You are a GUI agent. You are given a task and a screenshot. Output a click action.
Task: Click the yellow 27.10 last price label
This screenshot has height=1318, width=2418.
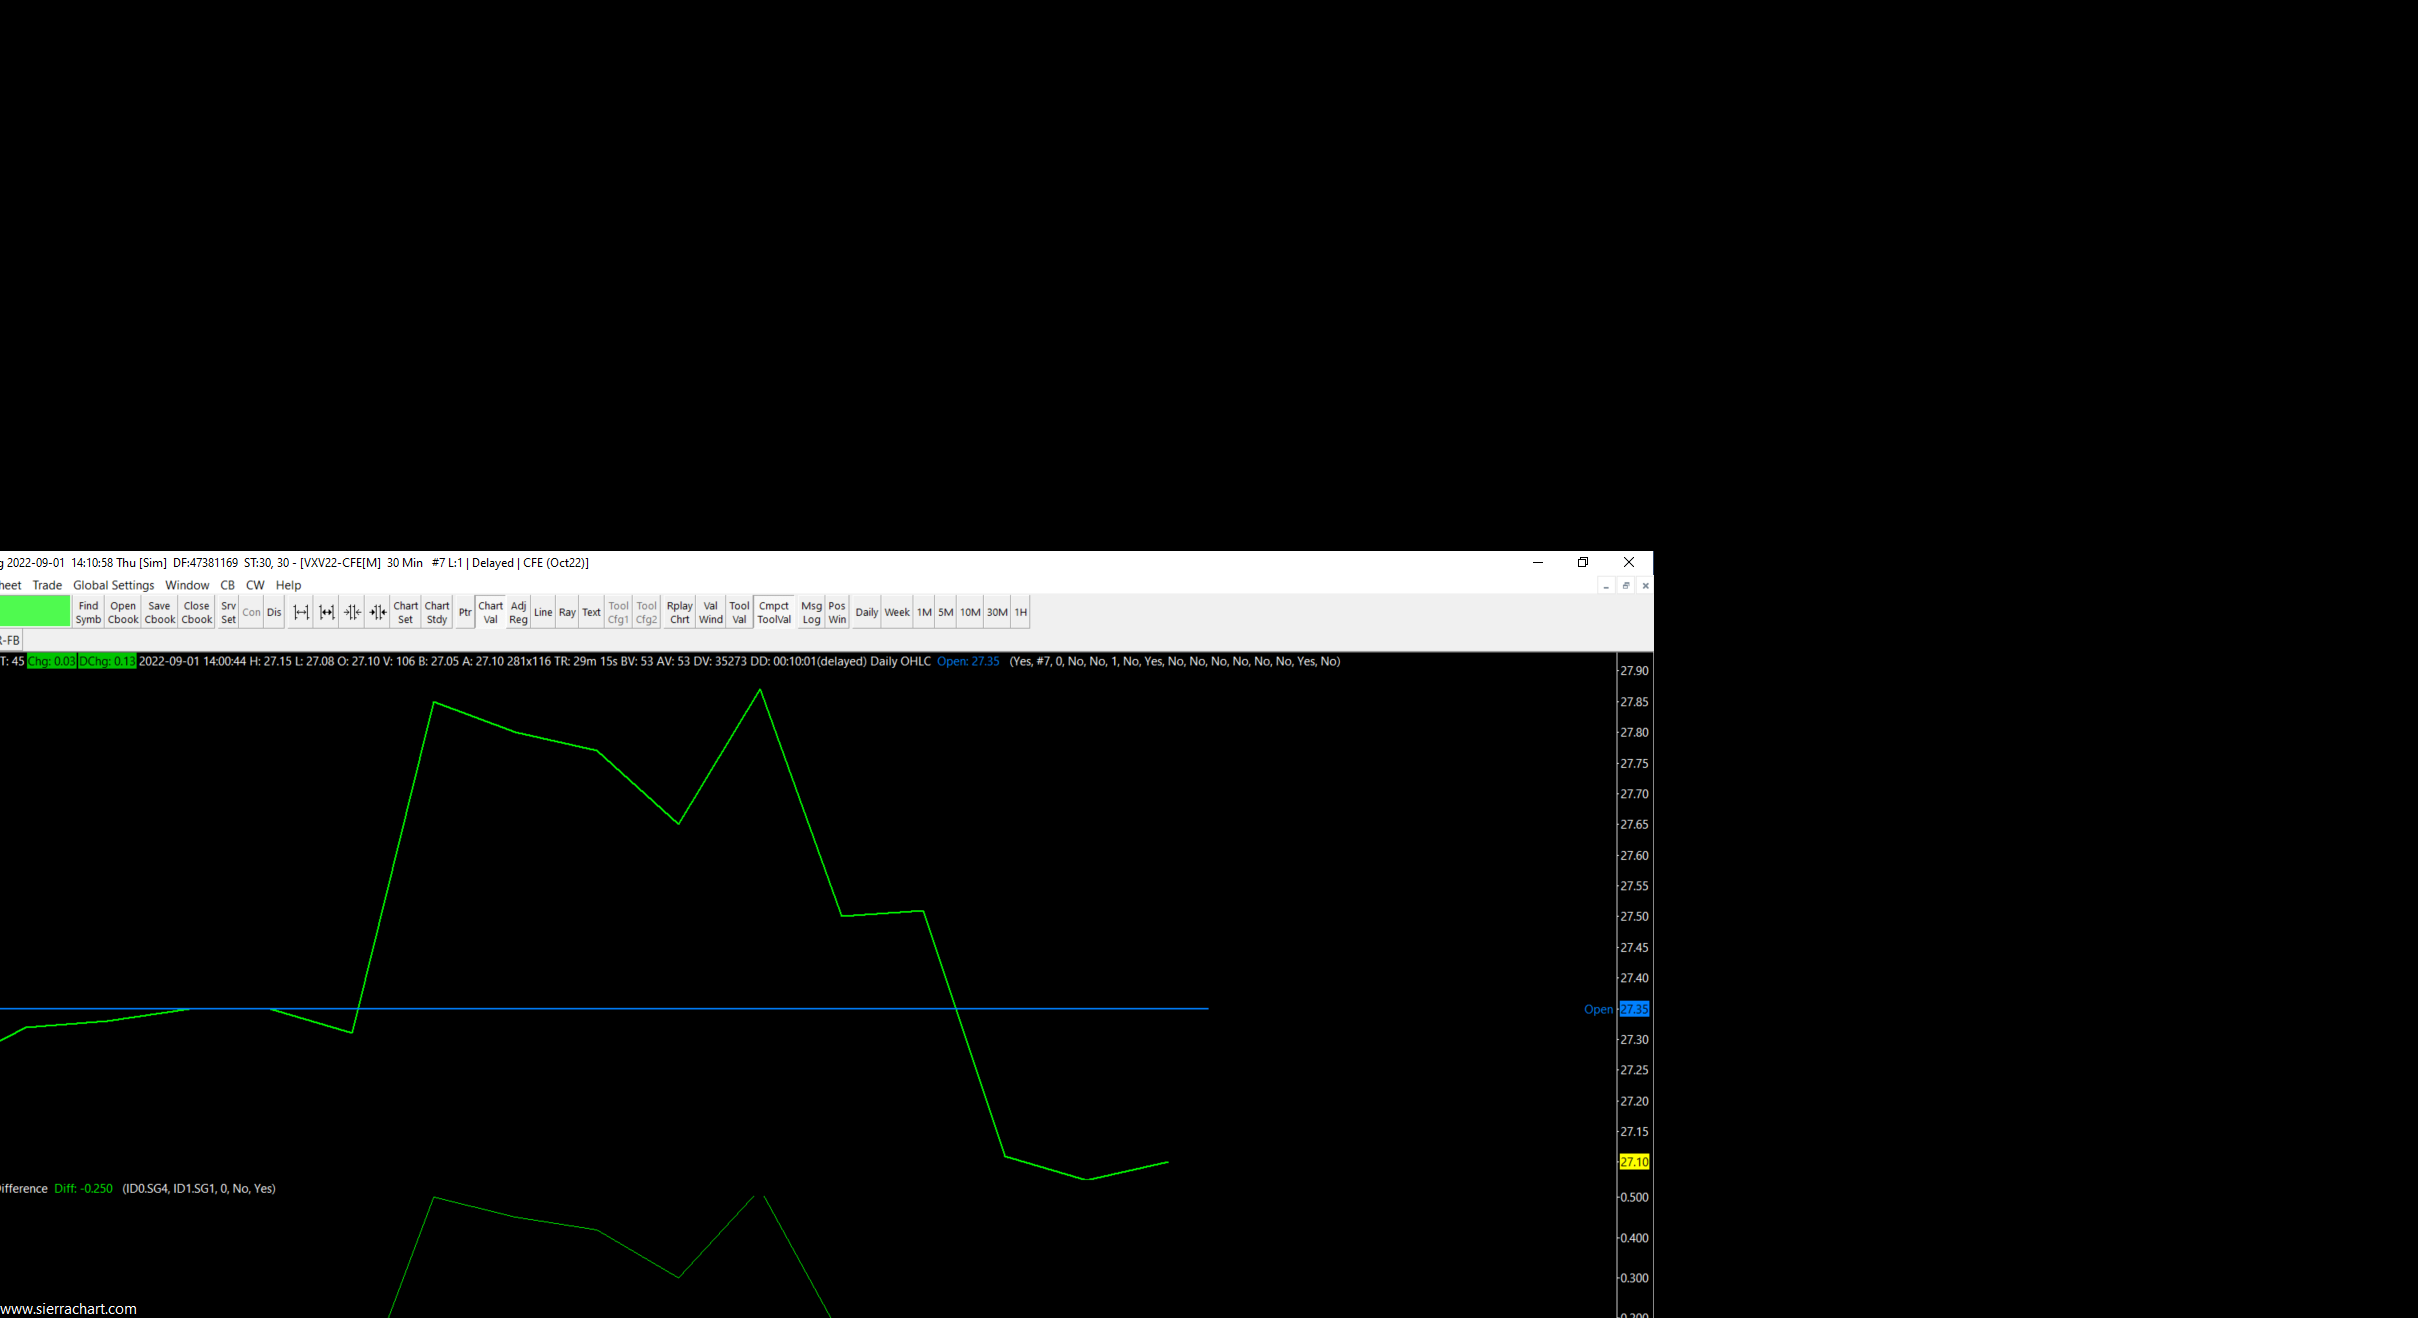[1634, 1162]
